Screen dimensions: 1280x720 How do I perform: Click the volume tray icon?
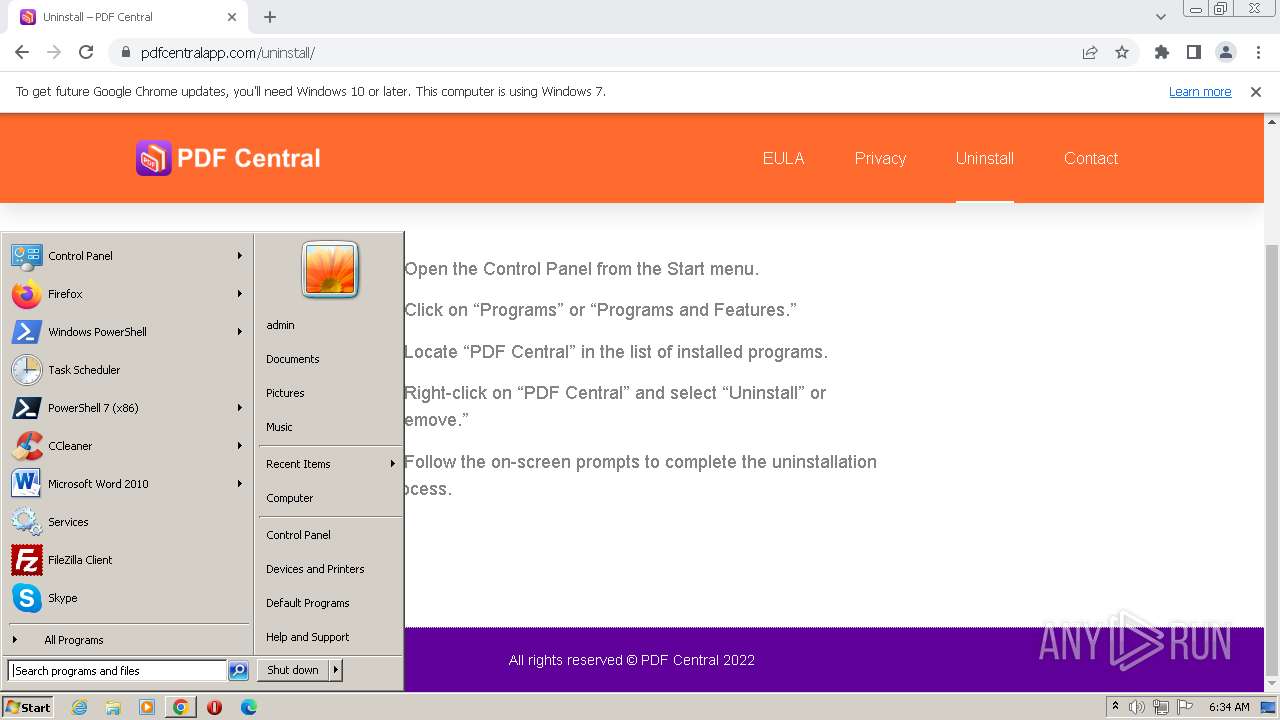[x=1137, y=707]
